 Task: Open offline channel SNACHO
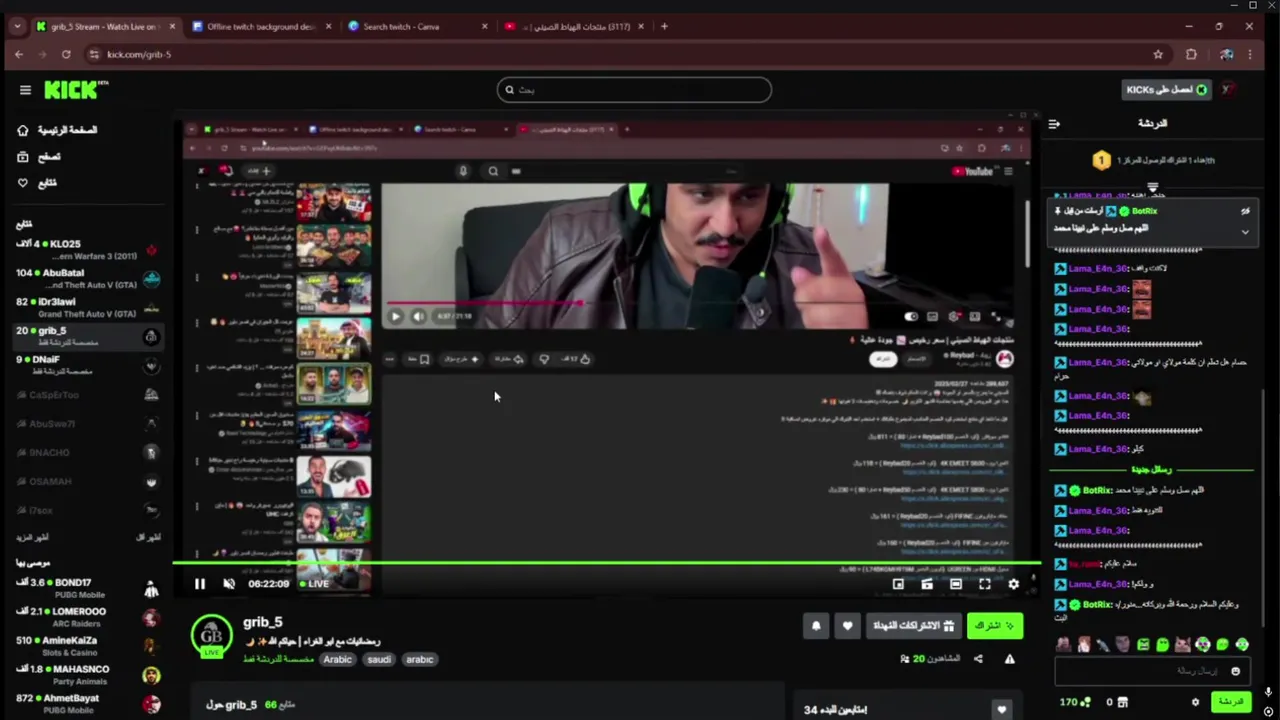(87, 453)
